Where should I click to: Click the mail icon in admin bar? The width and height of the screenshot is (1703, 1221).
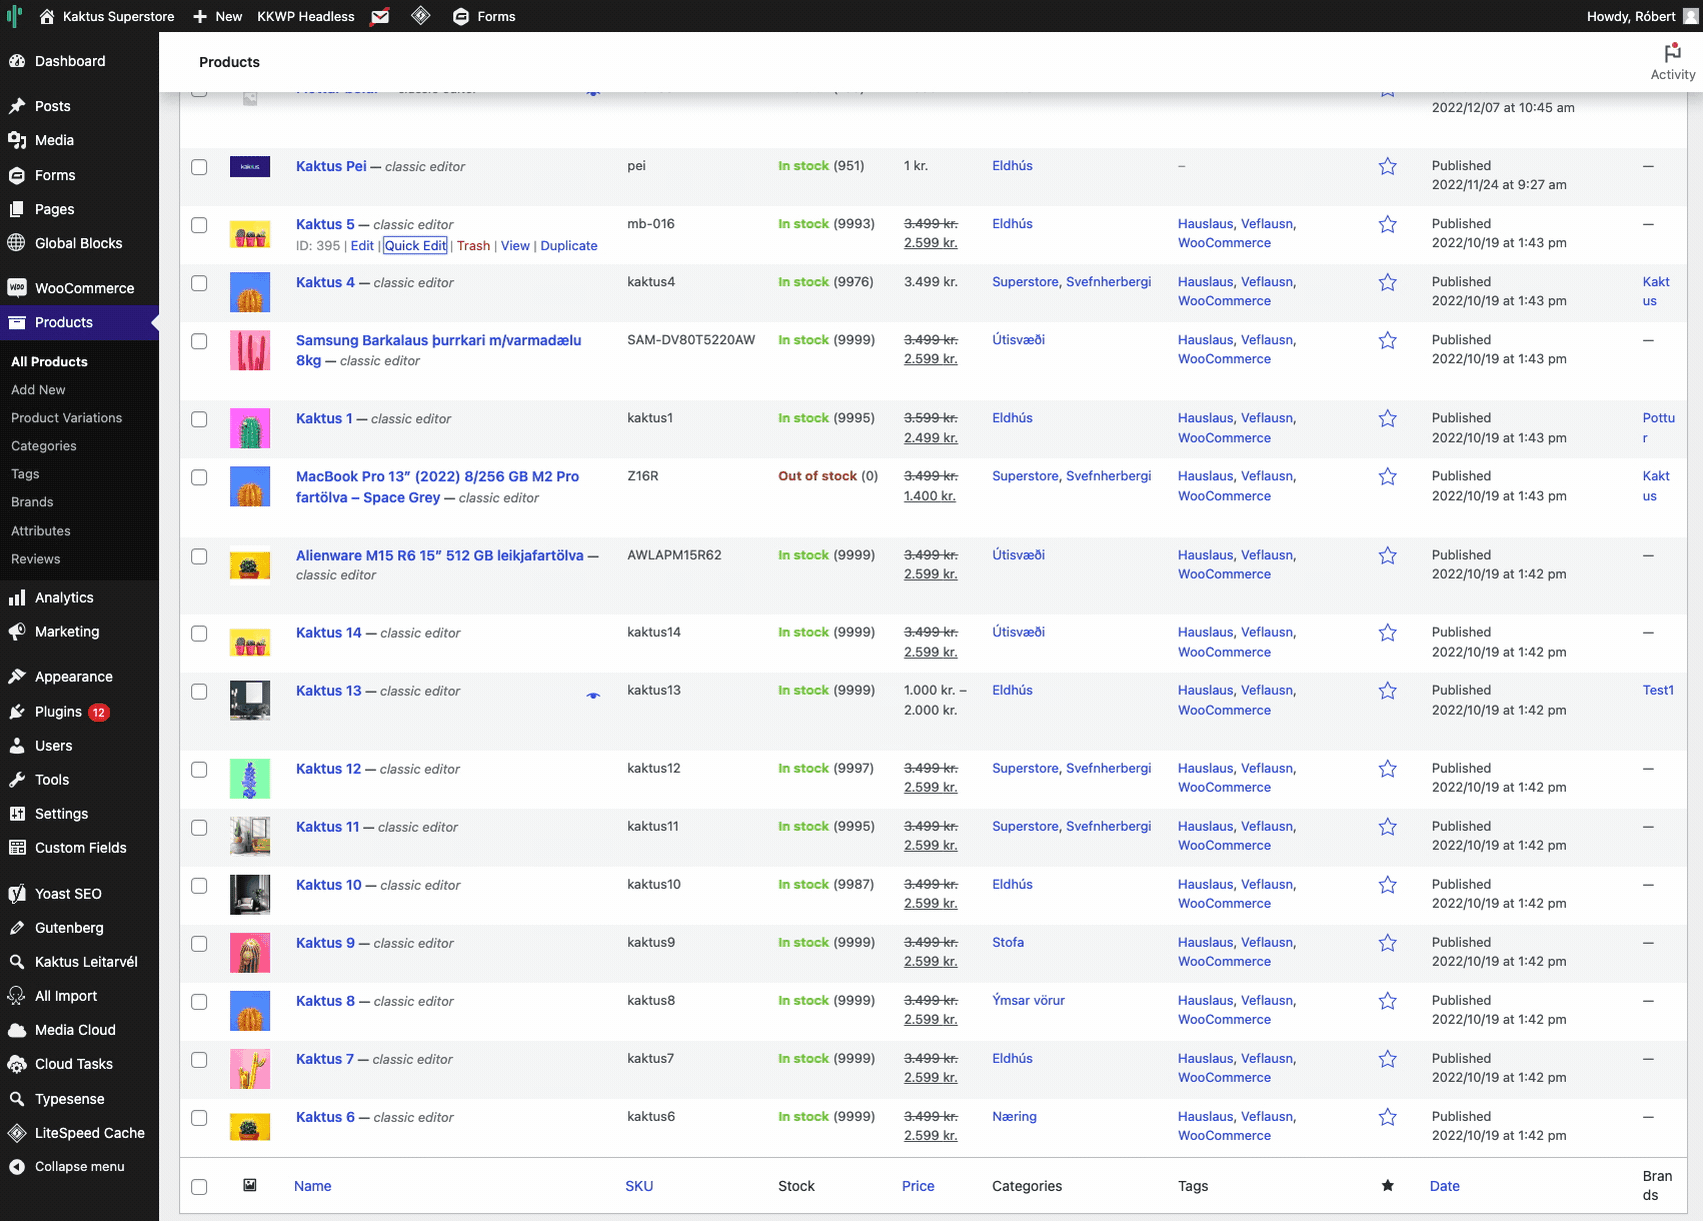380,17
